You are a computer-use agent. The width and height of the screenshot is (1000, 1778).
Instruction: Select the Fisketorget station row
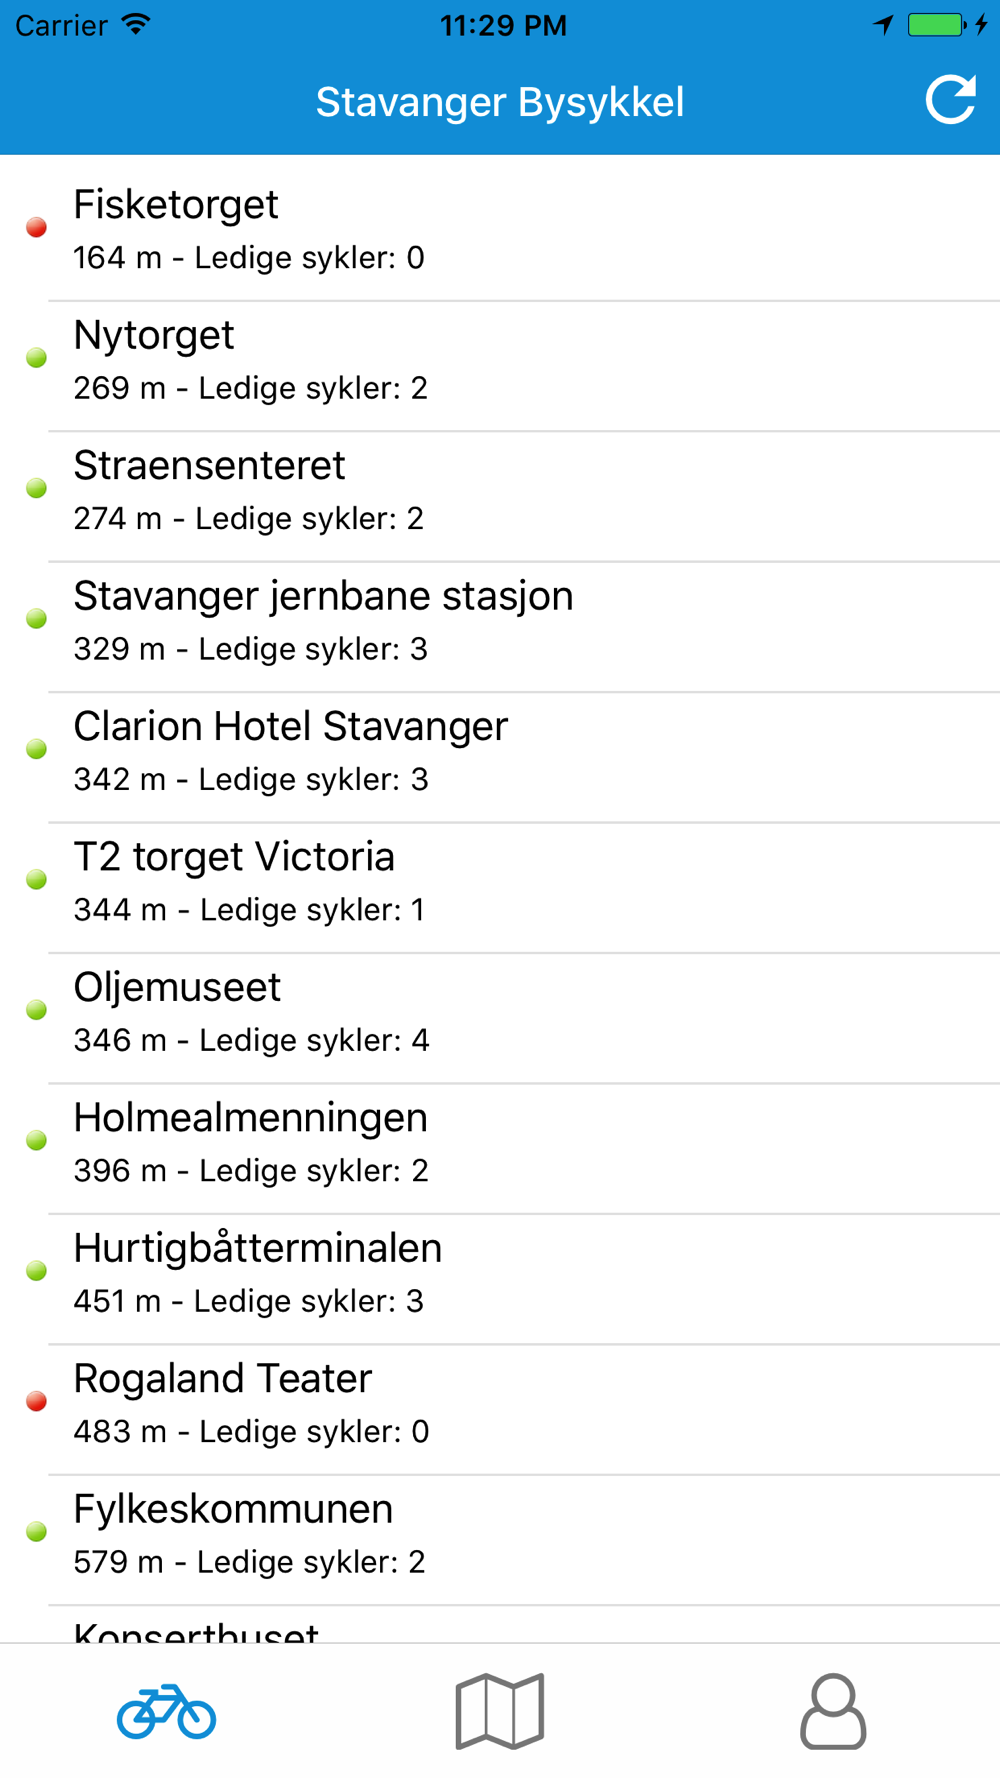(500, 229)
